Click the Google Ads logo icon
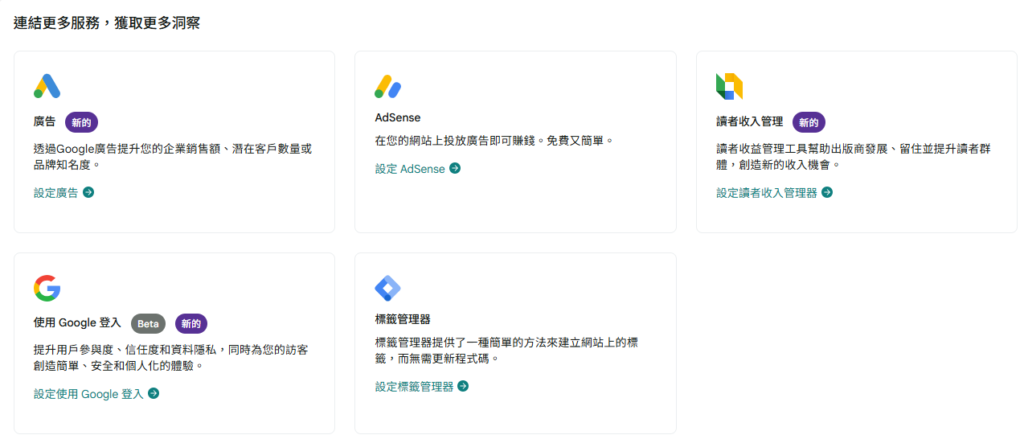1024x435 pixels. (47, 86)
